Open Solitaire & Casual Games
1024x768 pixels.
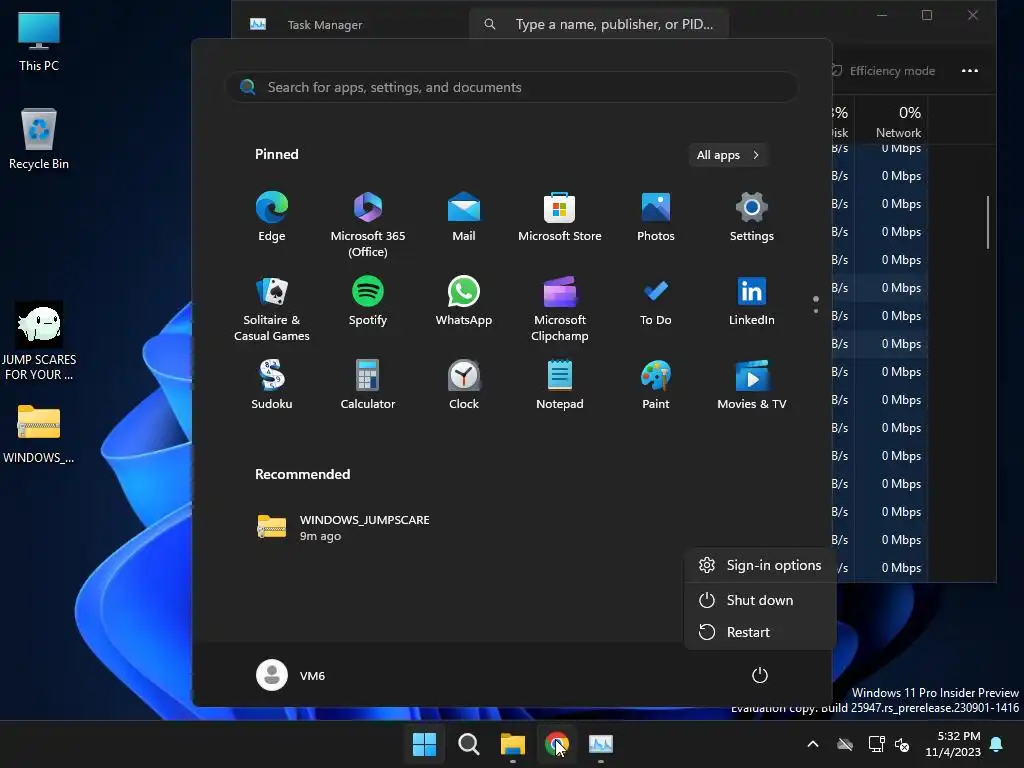(272, 308)
